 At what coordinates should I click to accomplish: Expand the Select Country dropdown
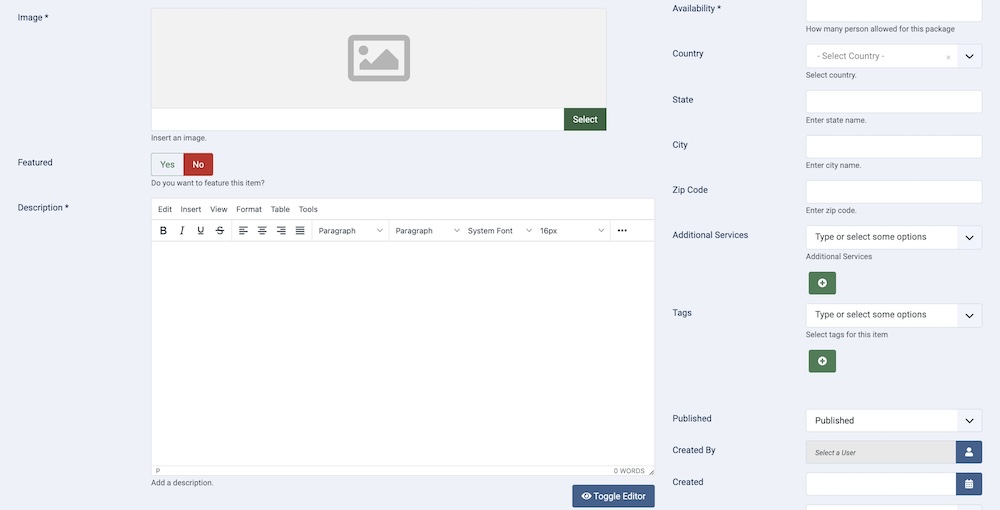[x=969, y=57]
